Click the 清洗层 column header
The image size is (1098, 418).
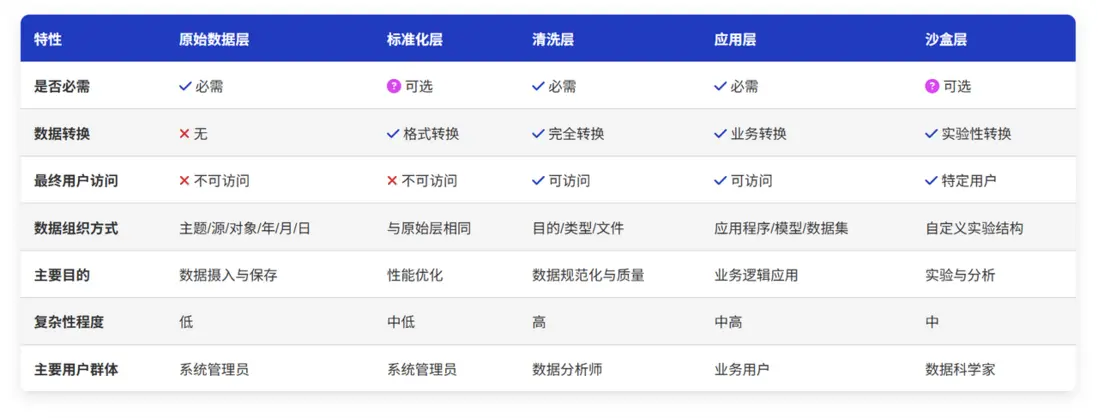(x=553, y=40)
